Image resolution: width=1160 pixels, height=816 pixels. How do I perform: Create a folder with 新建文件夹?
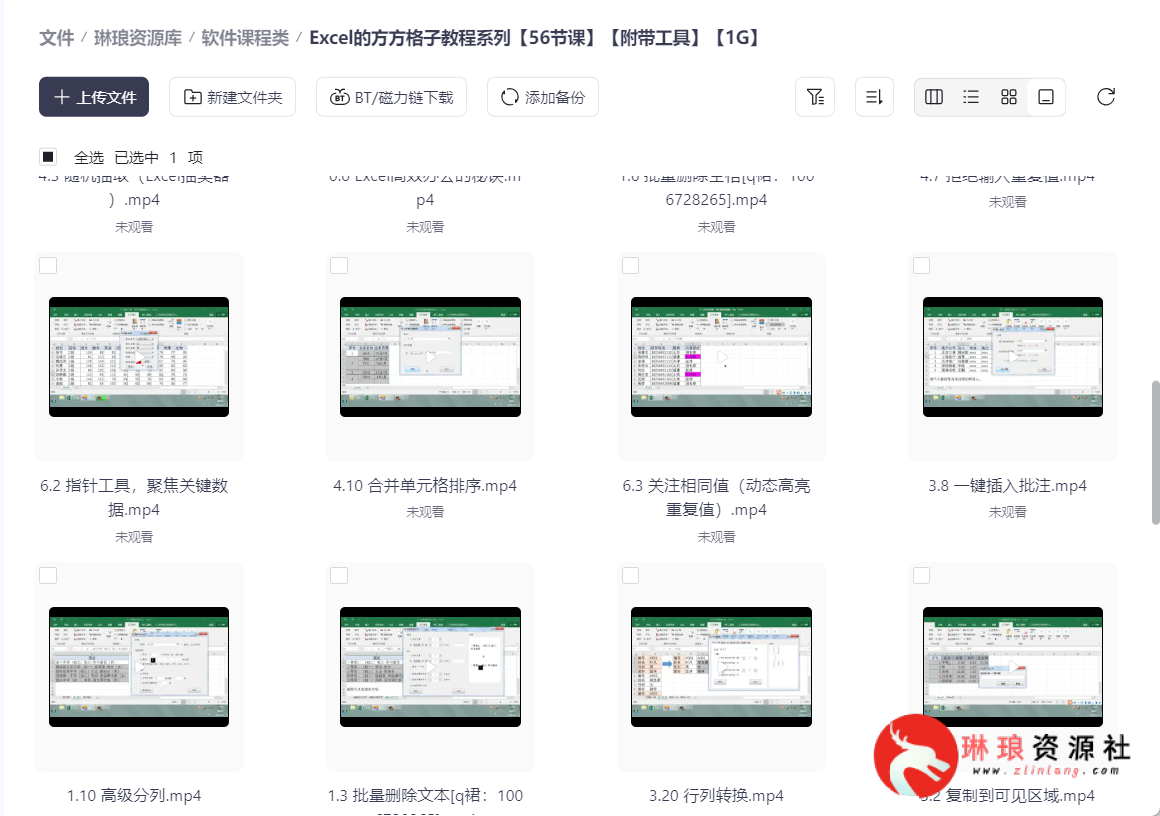pos(232,97)
